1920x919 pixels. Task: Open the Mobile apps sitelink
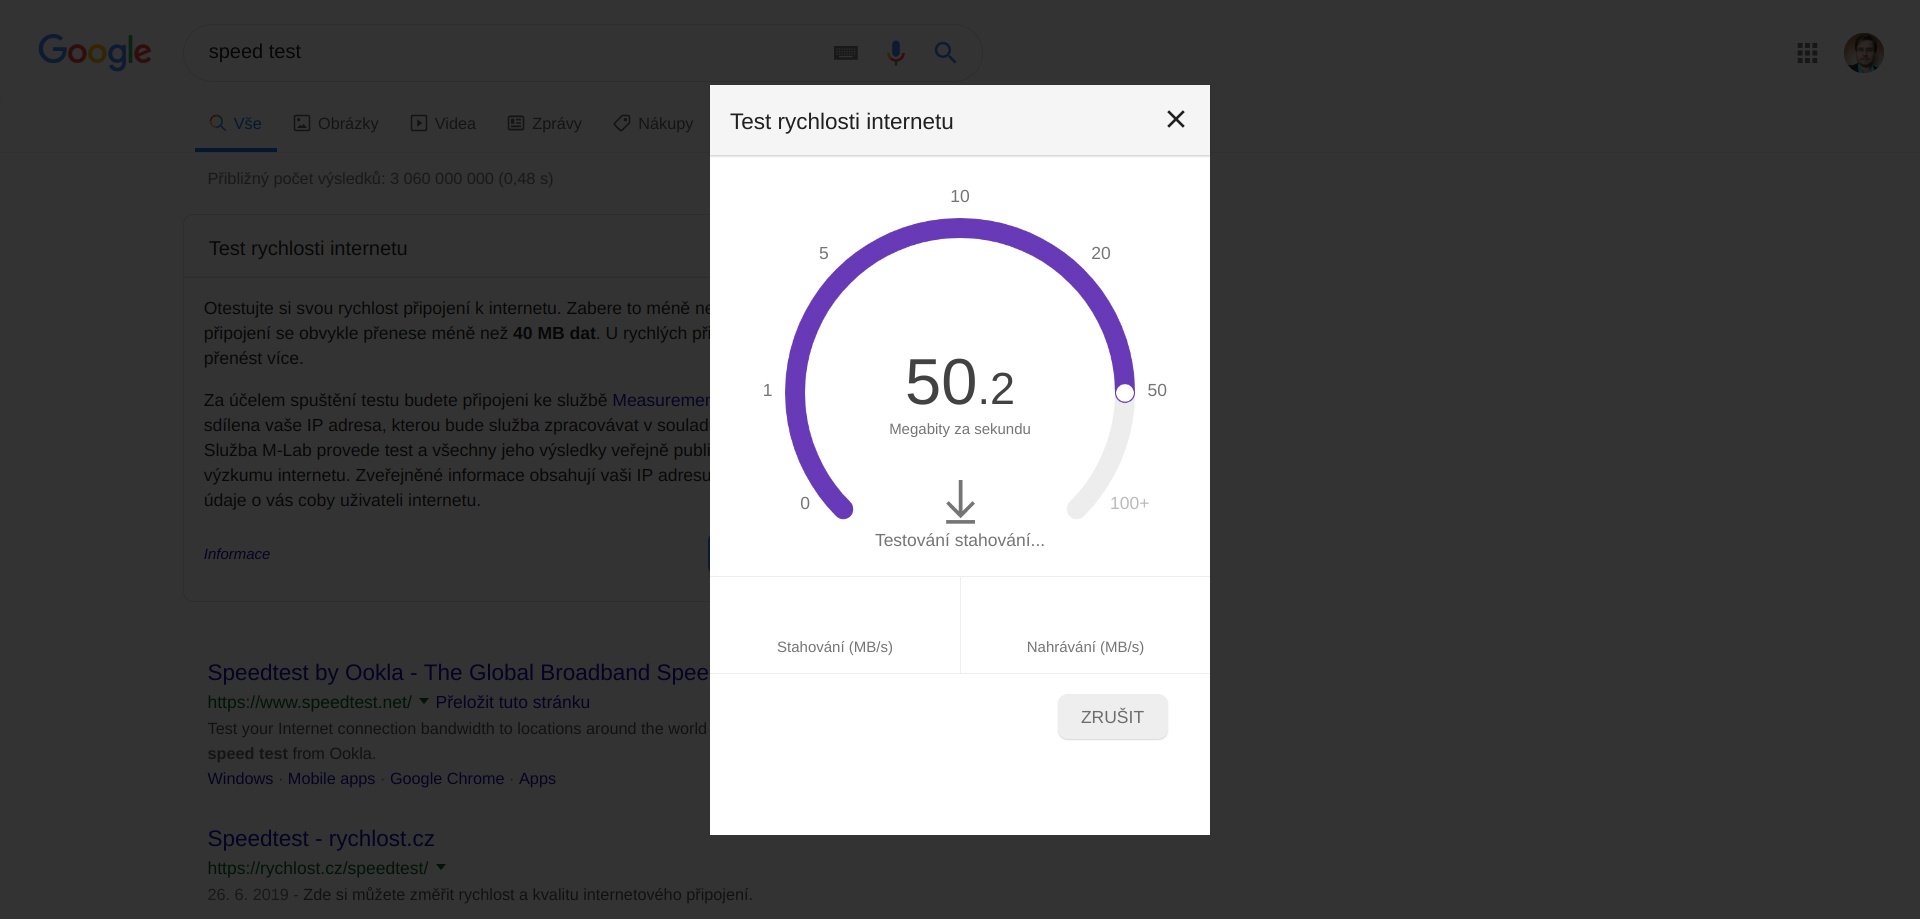pyautogui.click(x=331, y=779)
